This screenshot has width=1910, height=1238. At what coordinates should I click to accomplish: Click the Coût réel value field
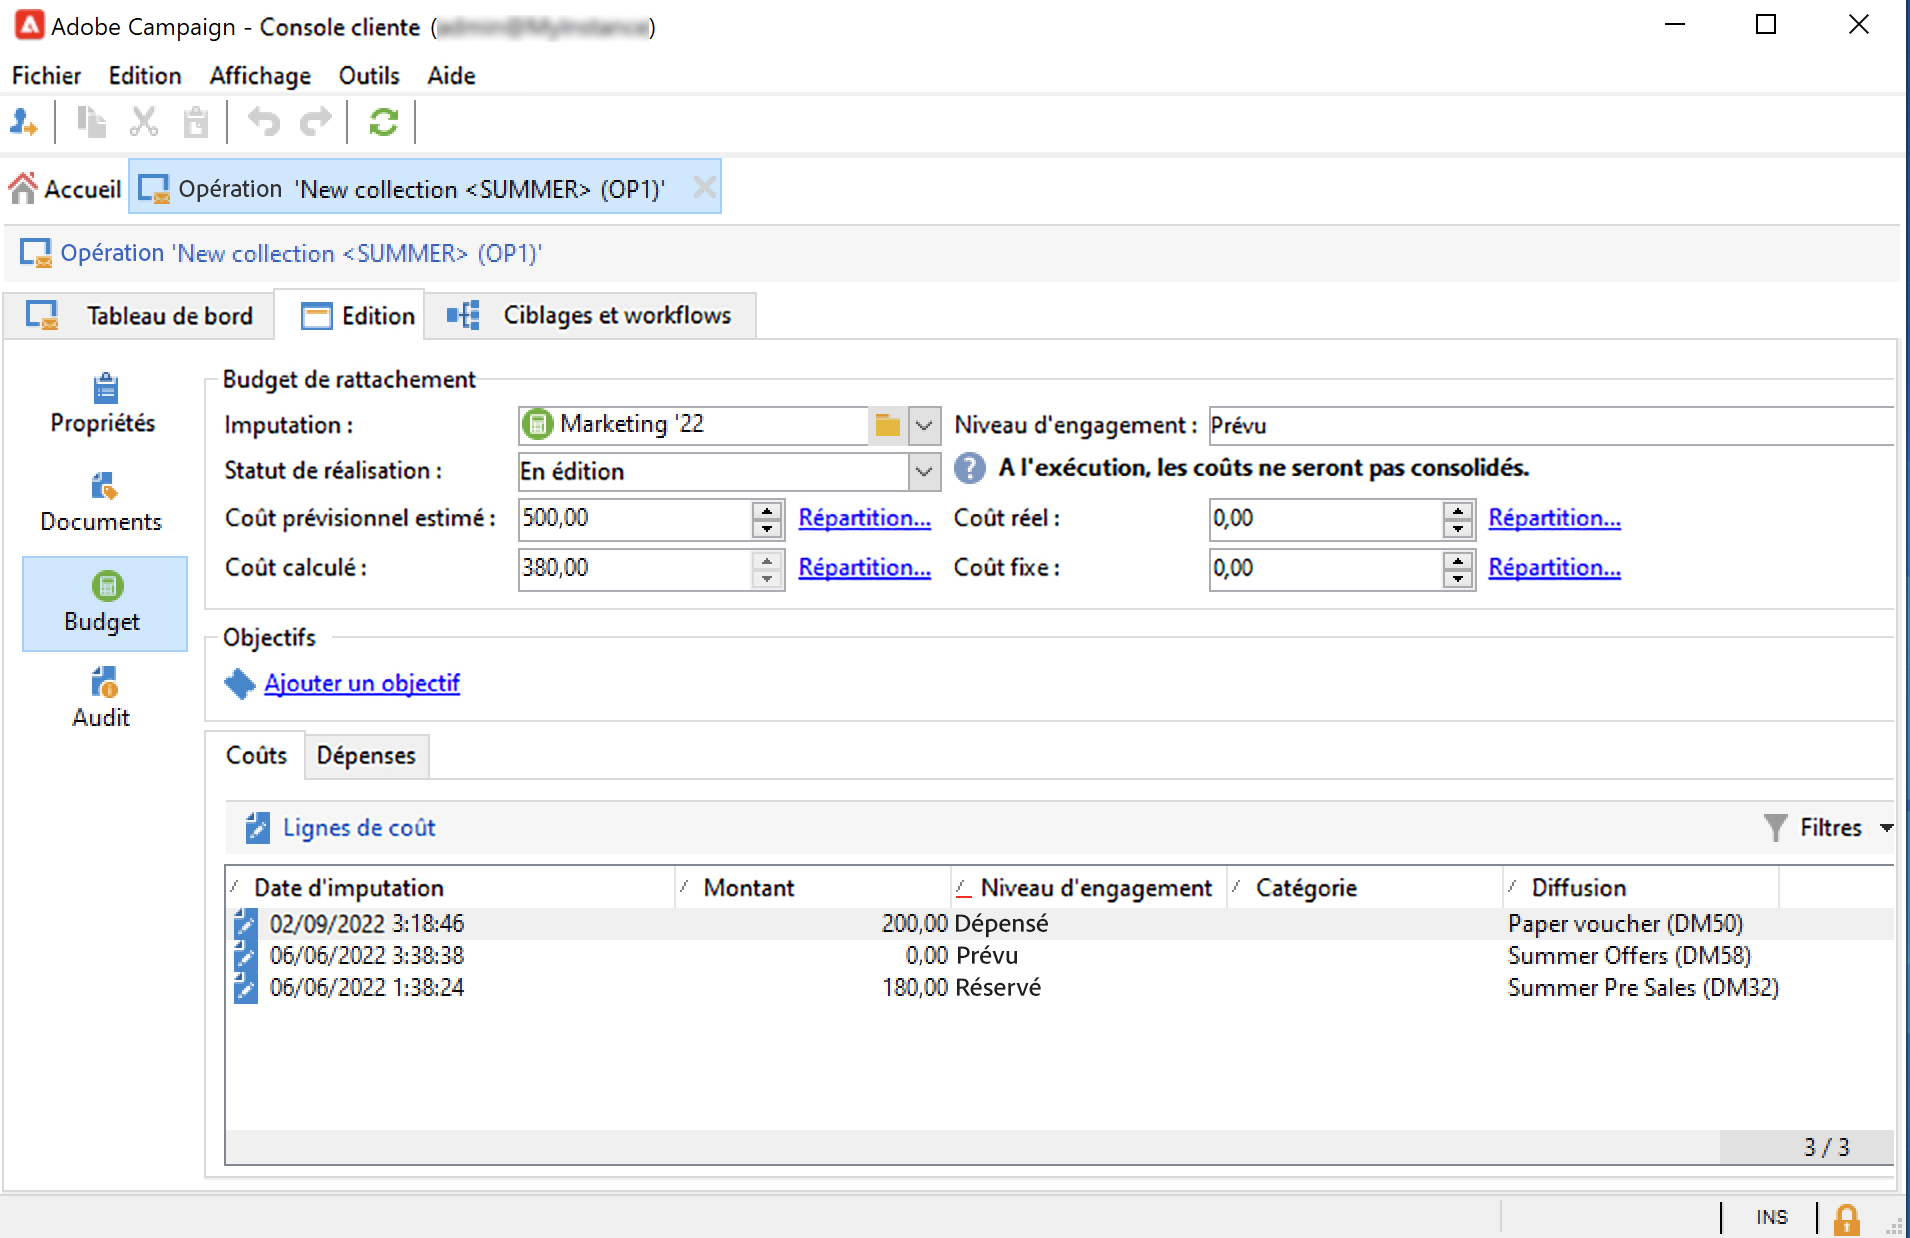pos(1326,518)
